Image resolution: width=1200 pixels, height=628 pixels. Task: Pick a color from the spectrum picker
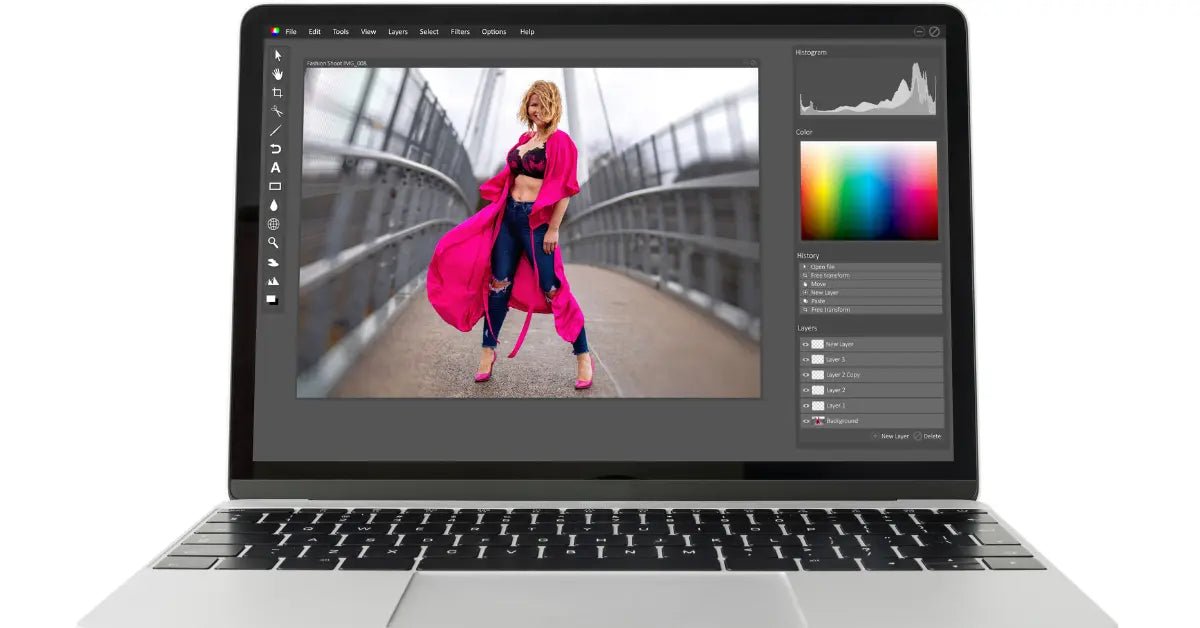pos(868,190)
